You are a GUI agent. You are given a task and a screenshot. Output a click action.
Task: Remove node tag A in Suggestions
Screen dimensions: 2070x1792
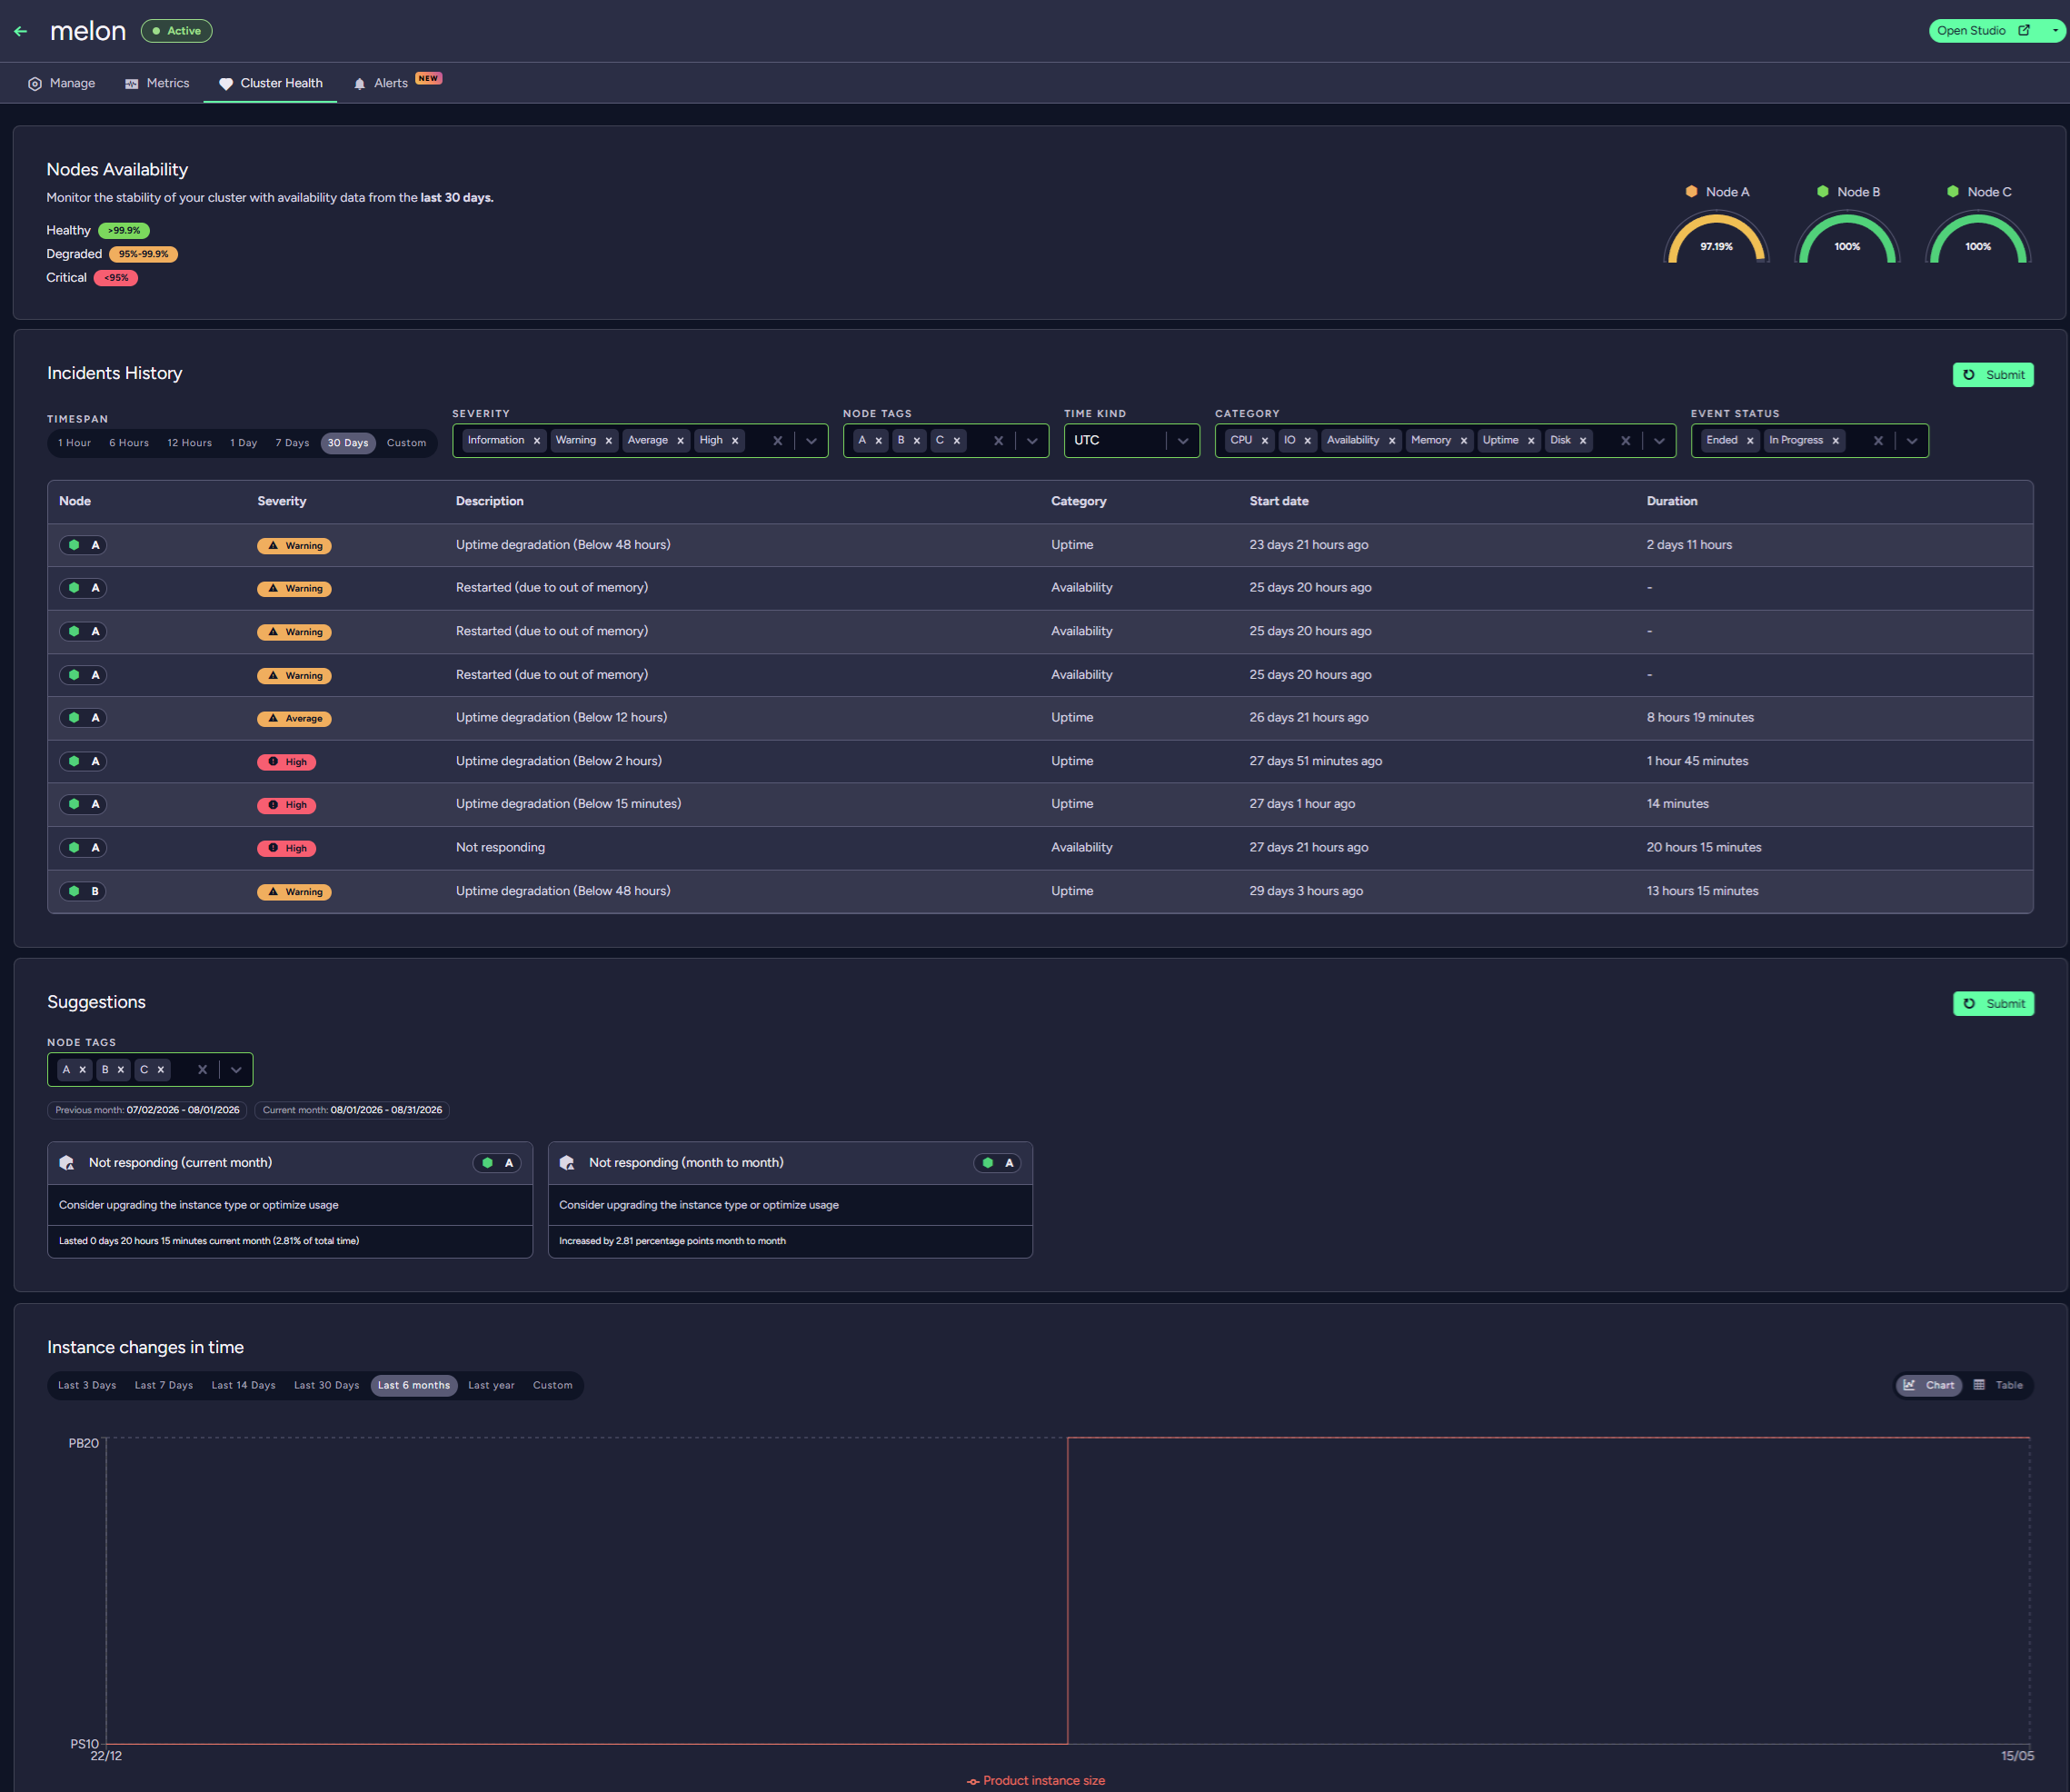(x=83, y=1070)
